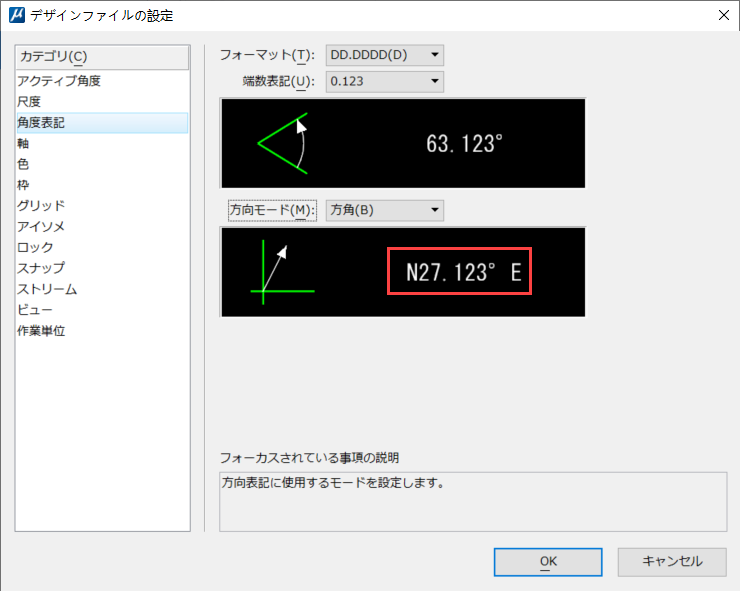Screen dimensions: 740x591
Task: Open the 端数表記(U) dropdown
Action: point(385,82)
